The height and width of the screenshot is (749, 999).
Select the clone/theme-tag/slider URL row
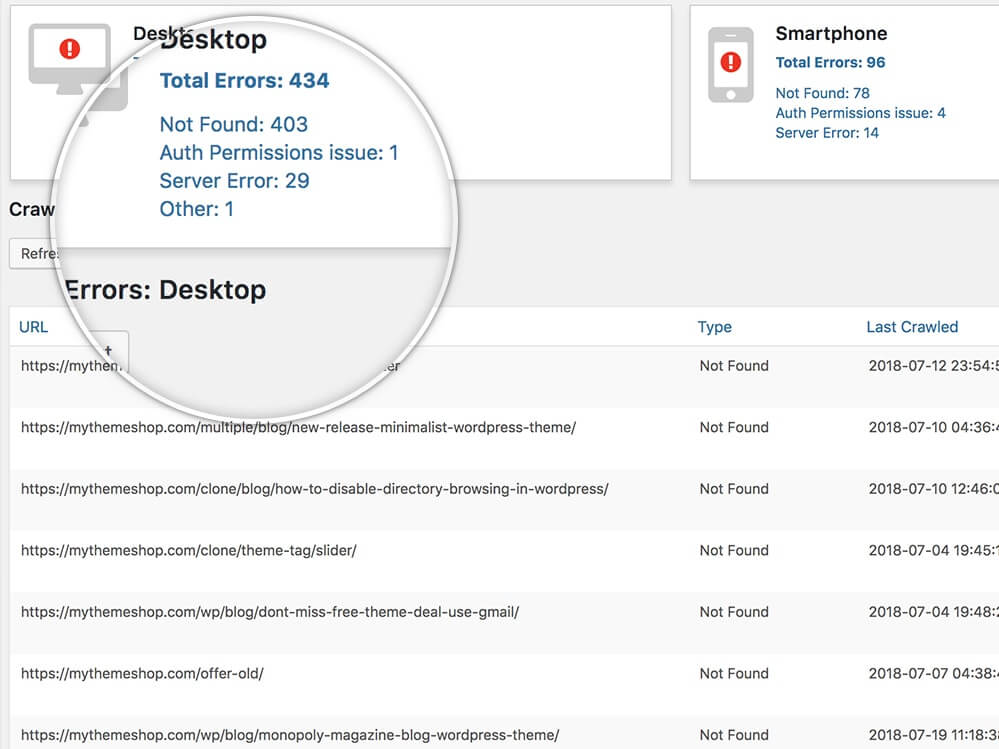[x=188, y=551]
